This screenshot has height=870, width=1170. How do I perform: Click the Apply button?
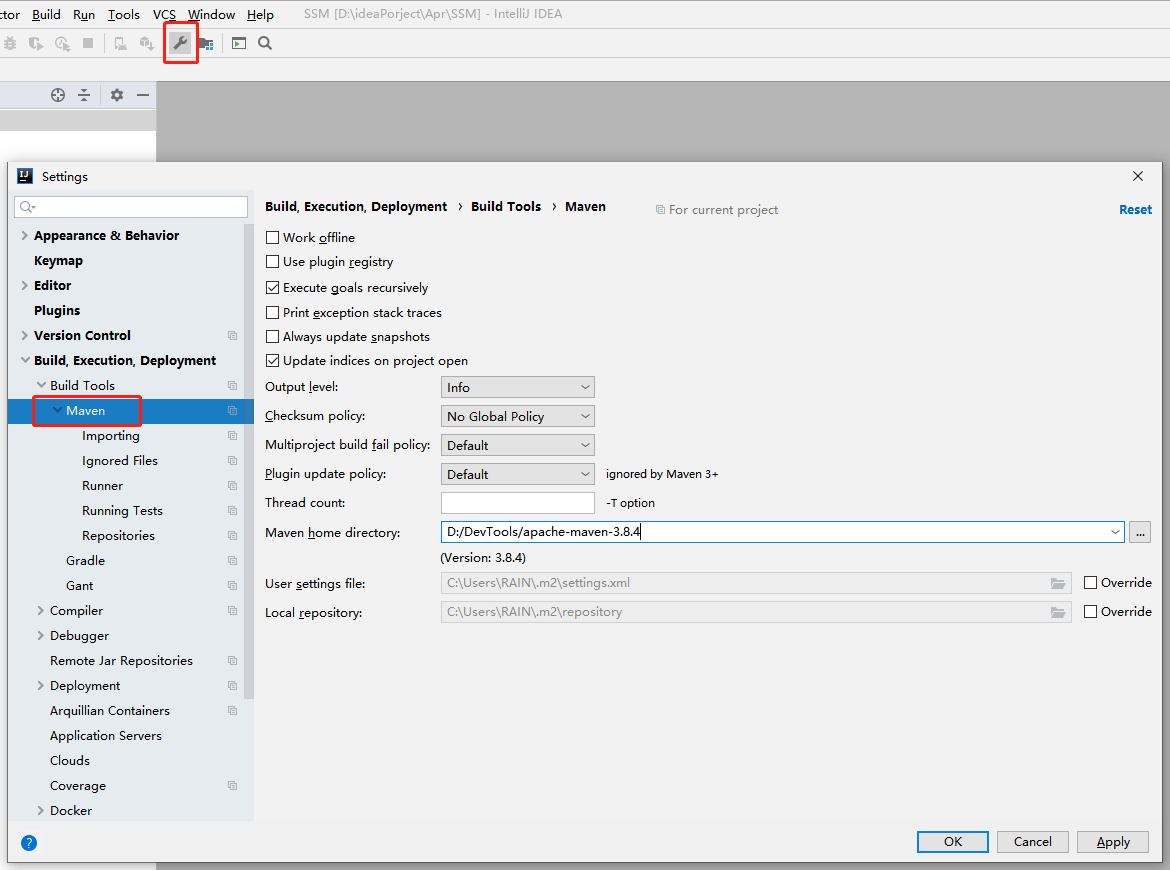(1113, 842)
